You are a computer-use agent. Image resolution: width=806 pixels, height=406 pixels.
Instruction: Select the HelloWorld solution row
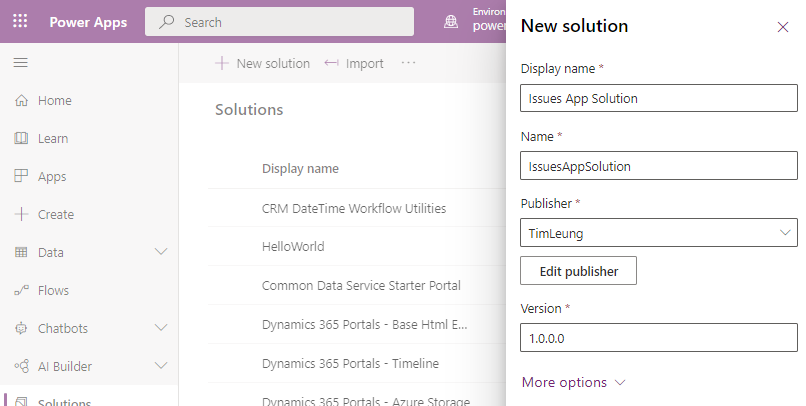coord(357,247)
